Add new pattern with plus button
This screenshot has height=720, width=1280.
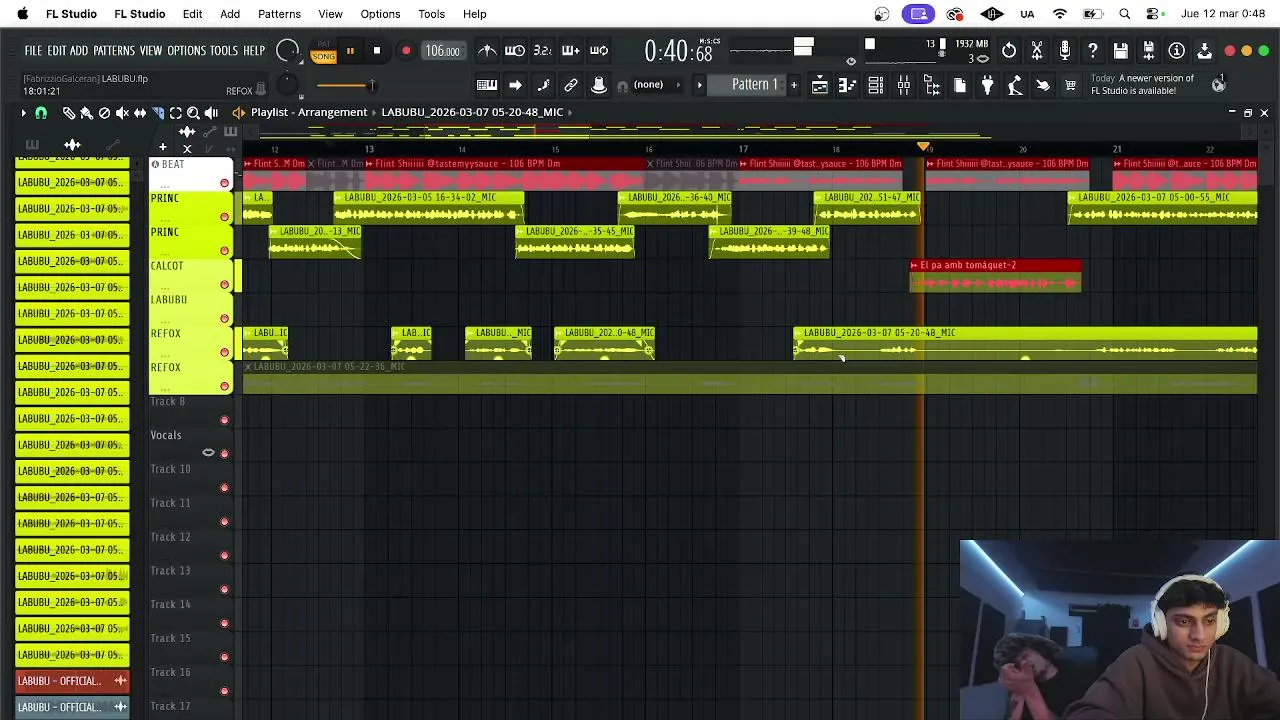pos(794,85)
